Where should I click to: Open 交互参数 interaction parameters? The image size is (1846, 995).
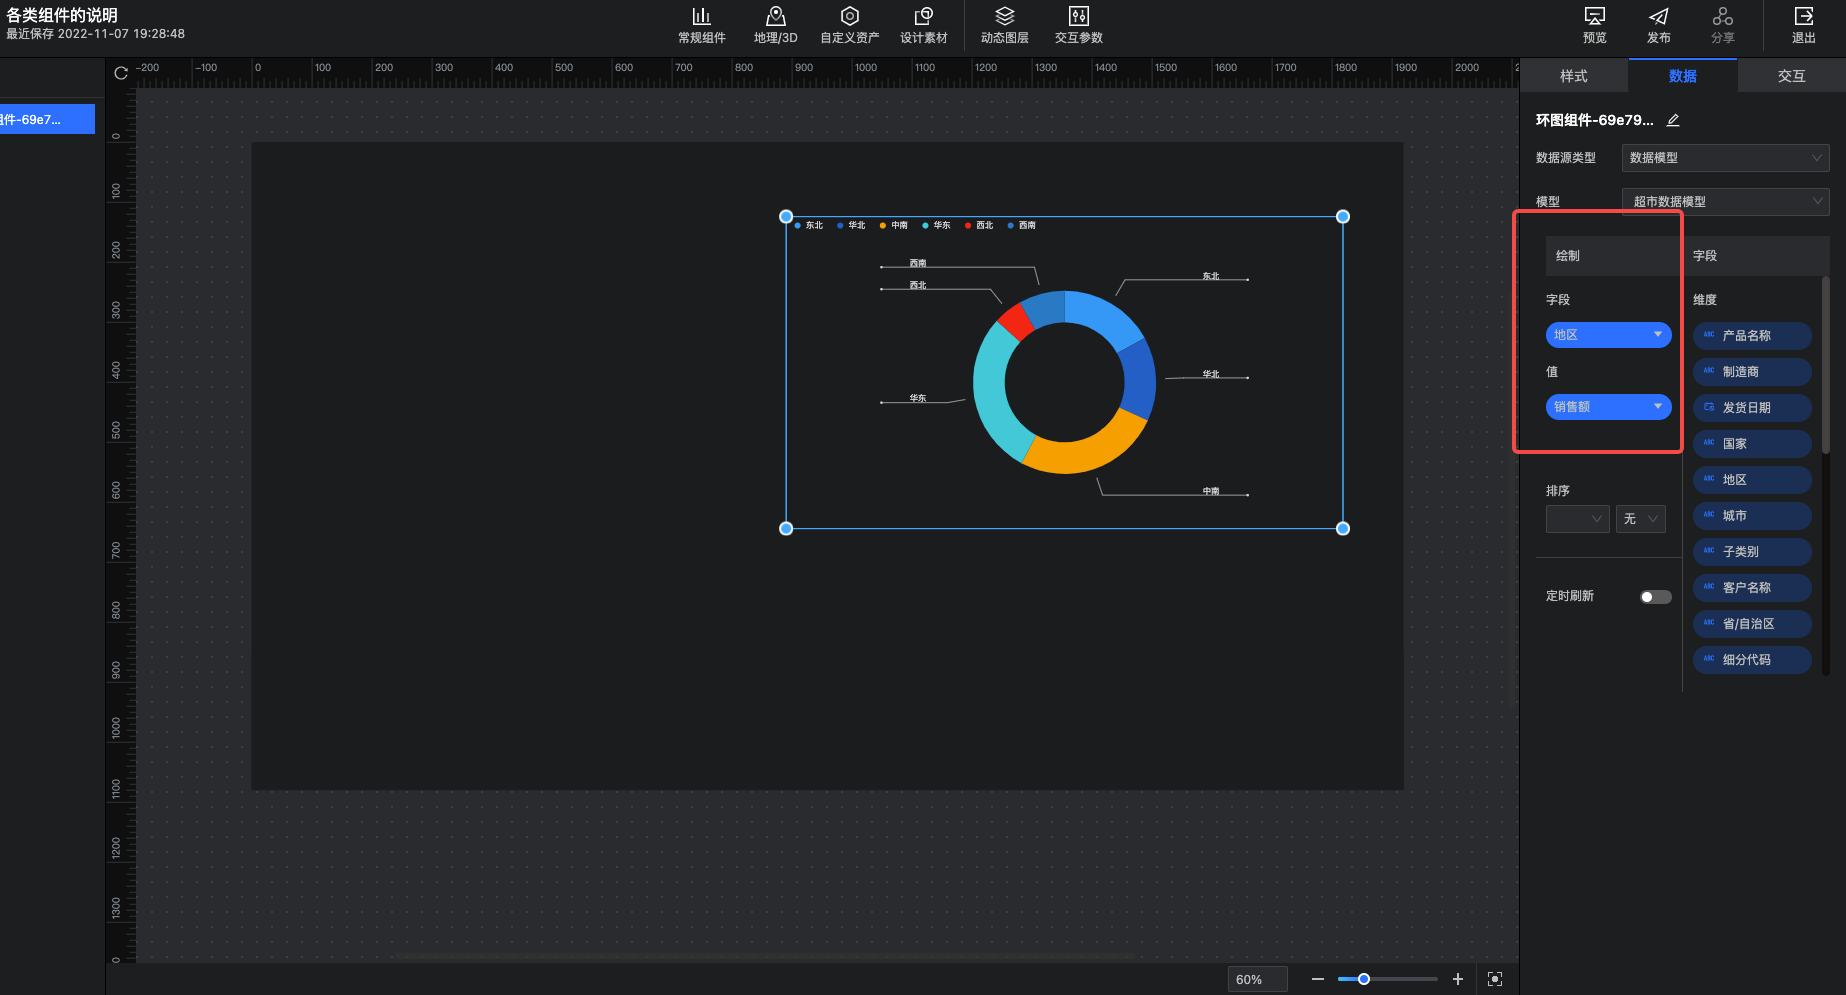pyautogui.click(x=1078, y=25)
